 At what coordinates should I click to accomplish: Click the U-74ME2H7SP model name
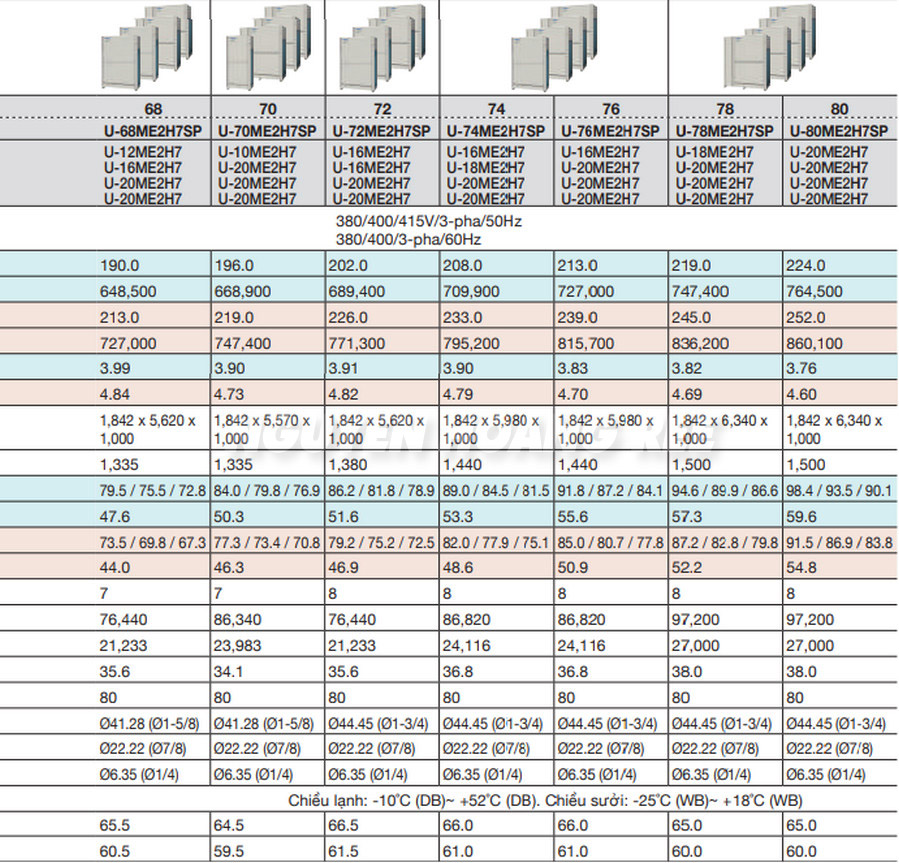coord(496,131)
